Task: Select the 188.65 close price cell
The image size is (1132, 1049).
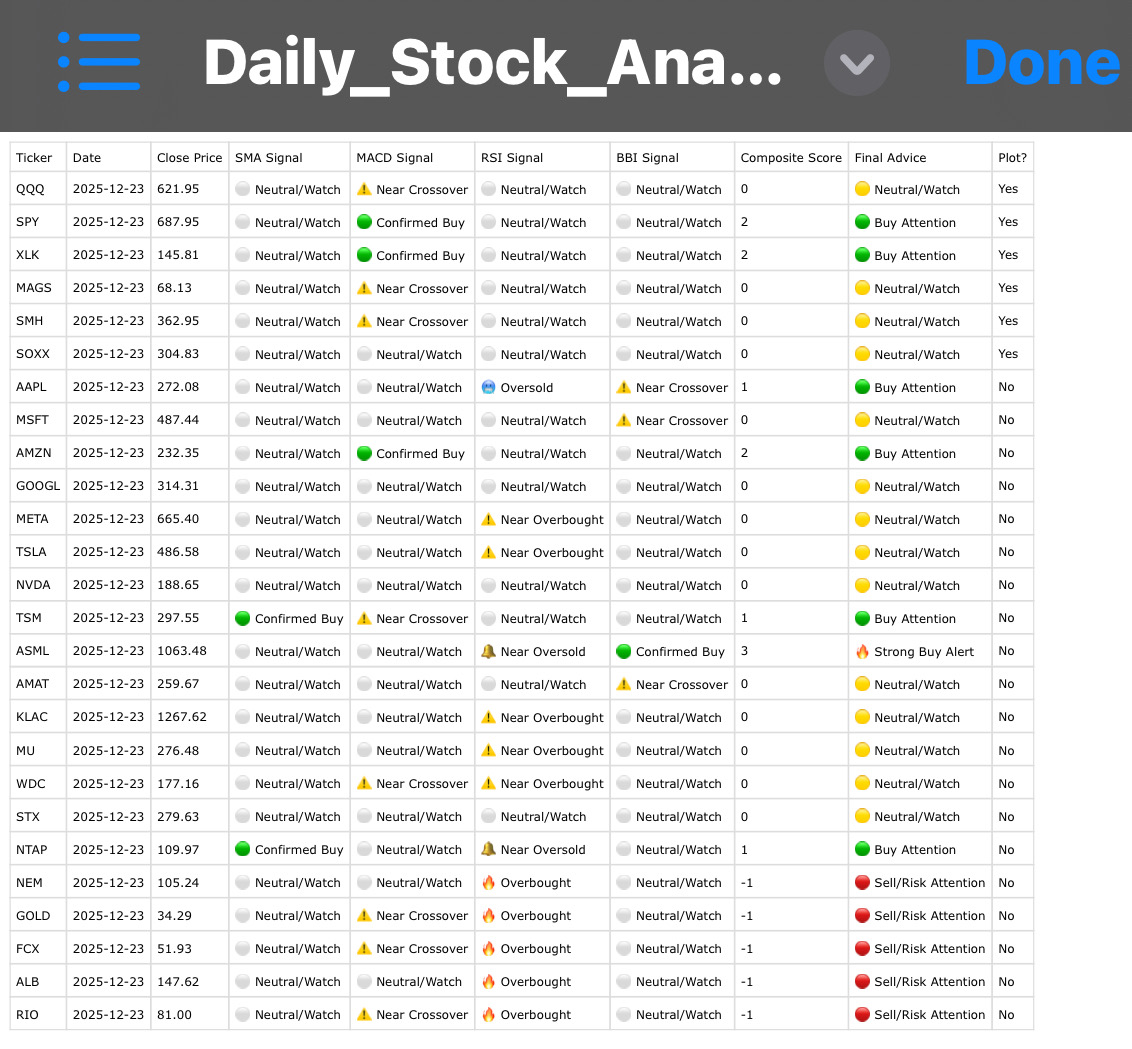Action: point(190,585)
